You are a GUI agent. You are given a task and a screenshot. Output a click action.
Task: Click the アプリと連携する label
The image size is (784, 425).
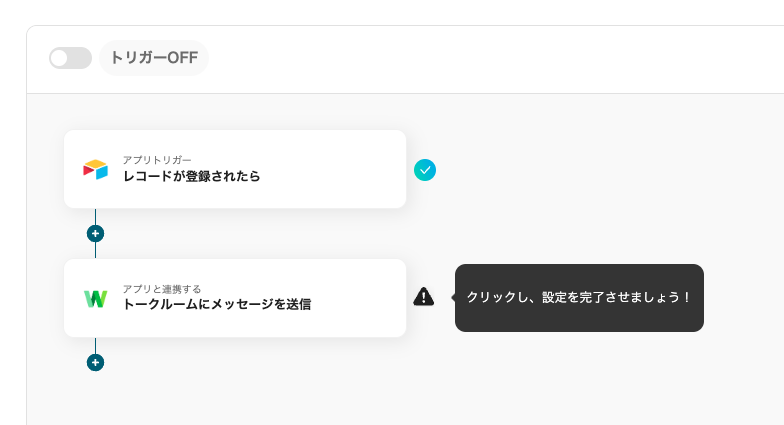point(162,289)
